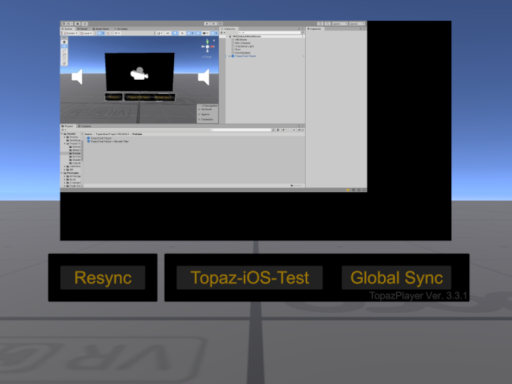
Task: Activate the Global Sync button
Action: tap(396, 278)
